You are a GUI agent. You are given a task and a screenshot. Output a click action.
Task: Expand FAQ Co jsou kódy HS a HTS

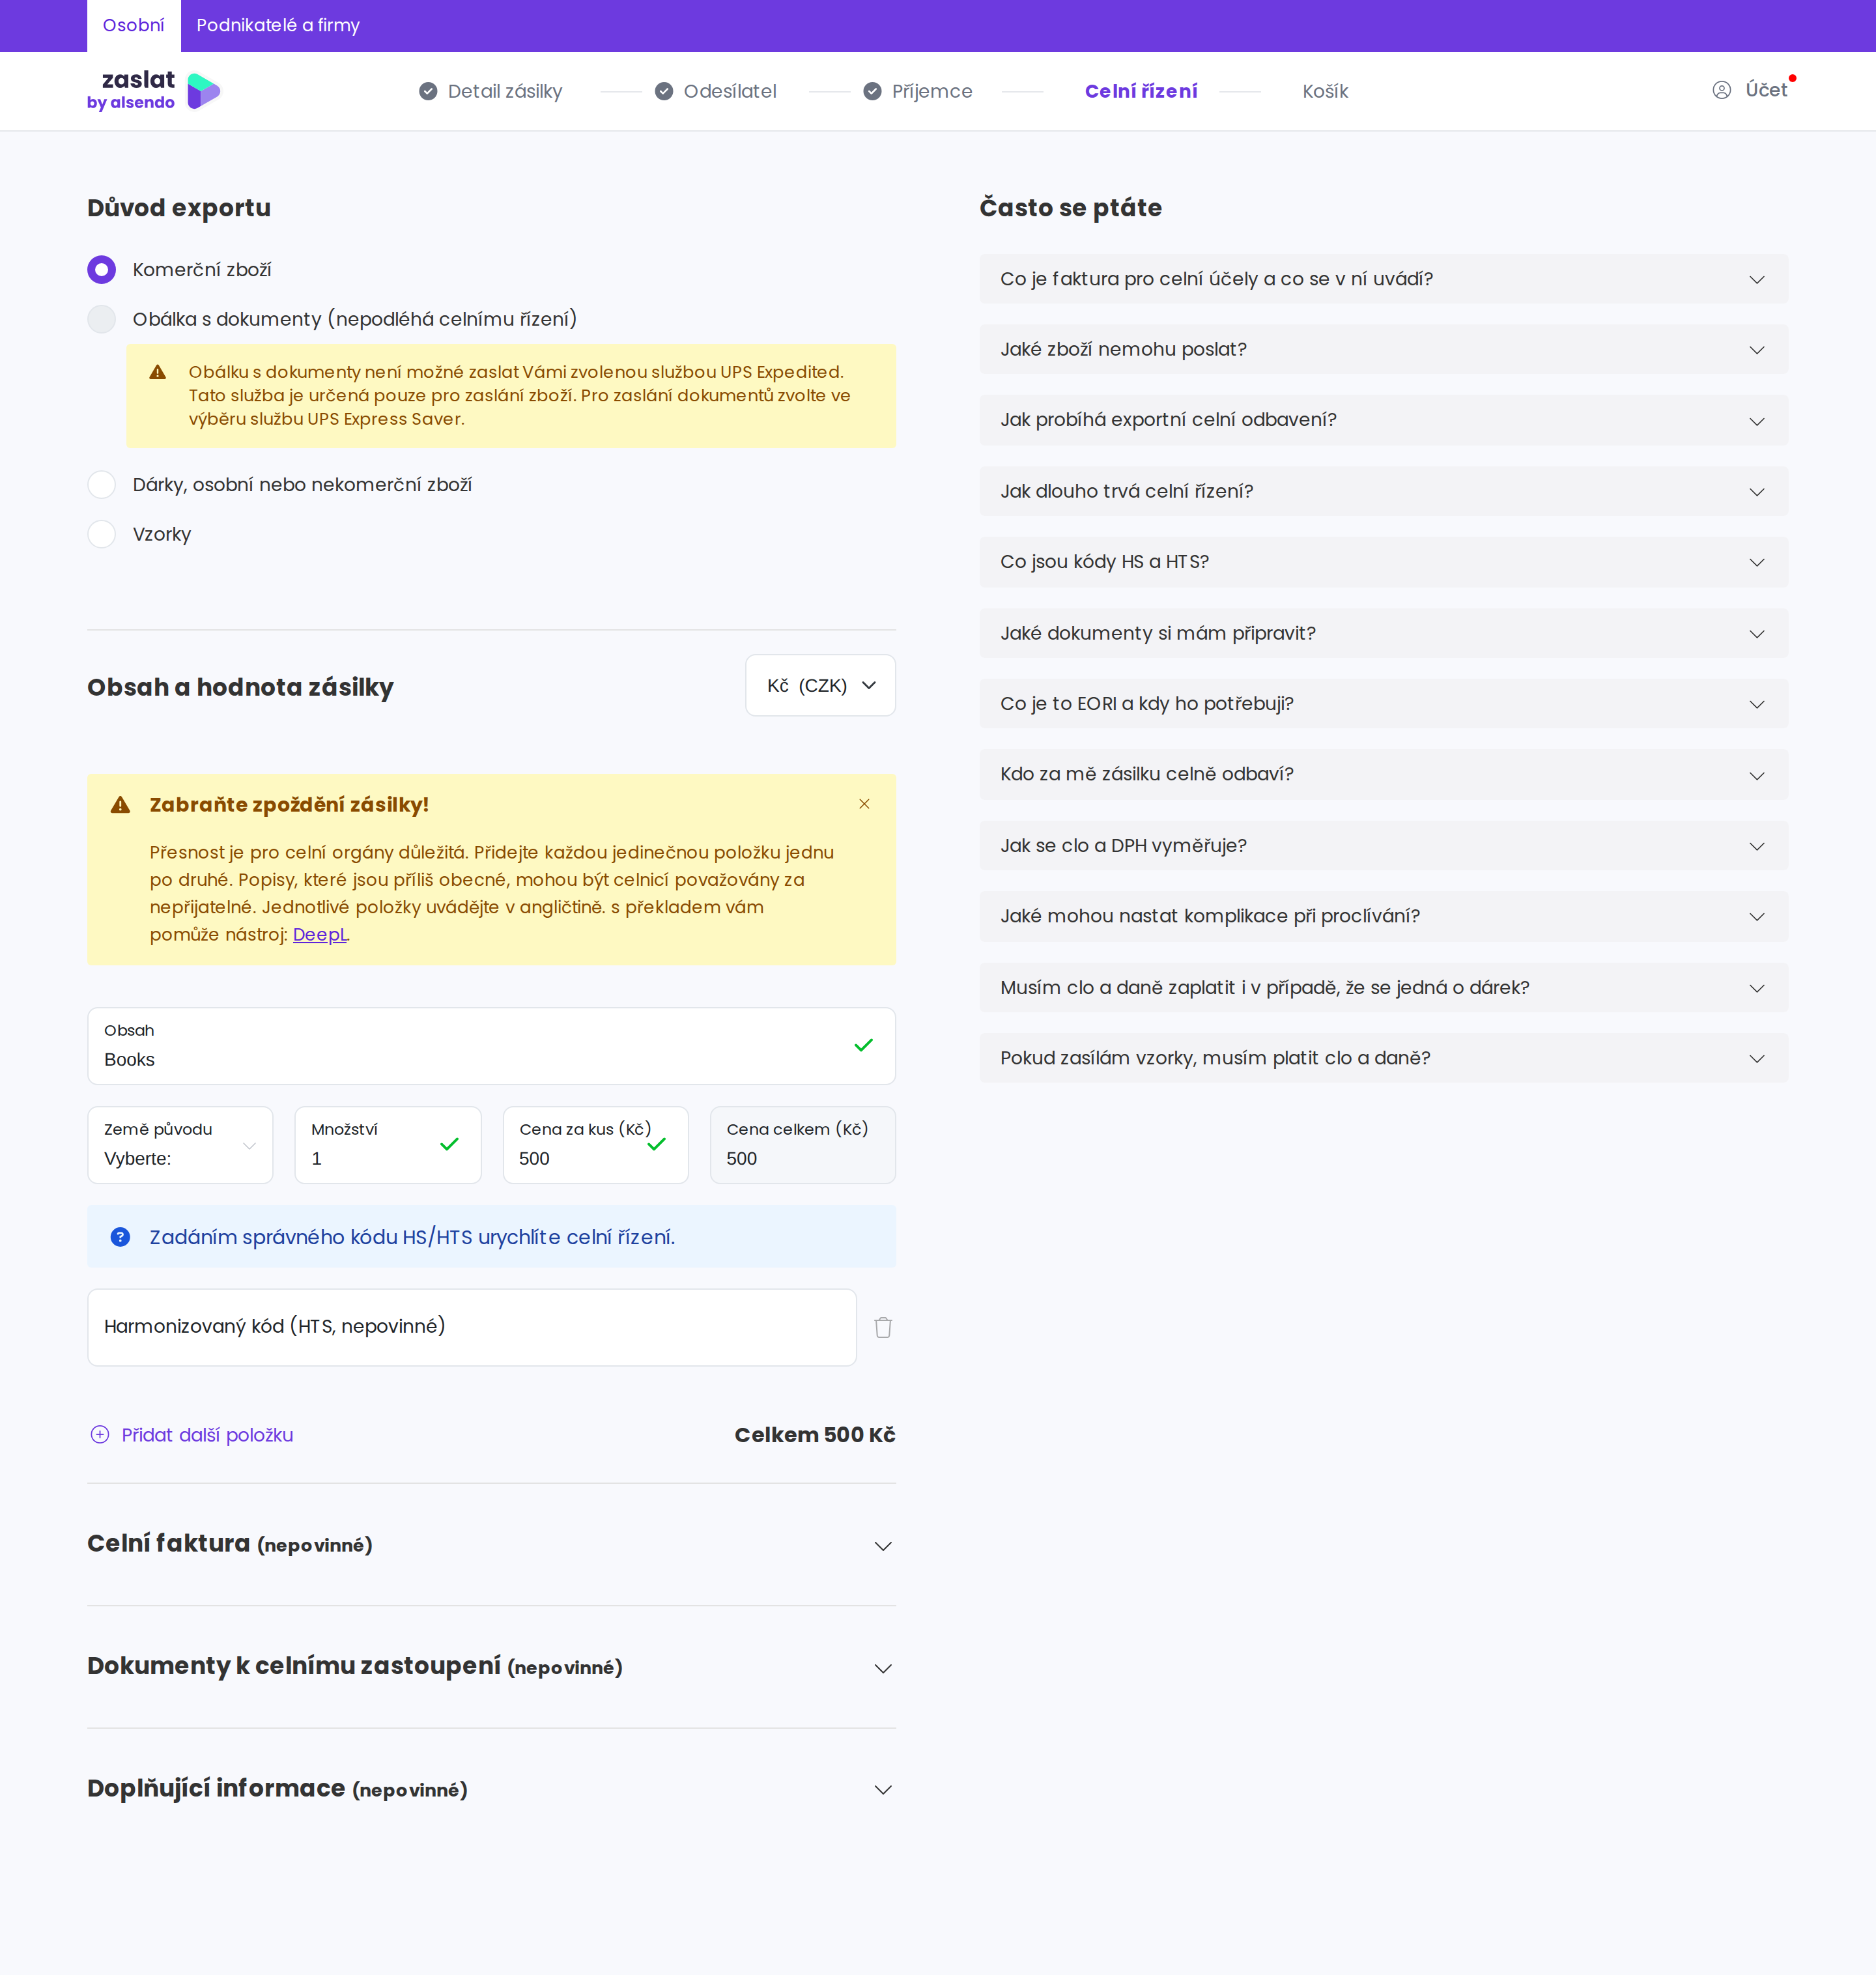coord(1383,562)
